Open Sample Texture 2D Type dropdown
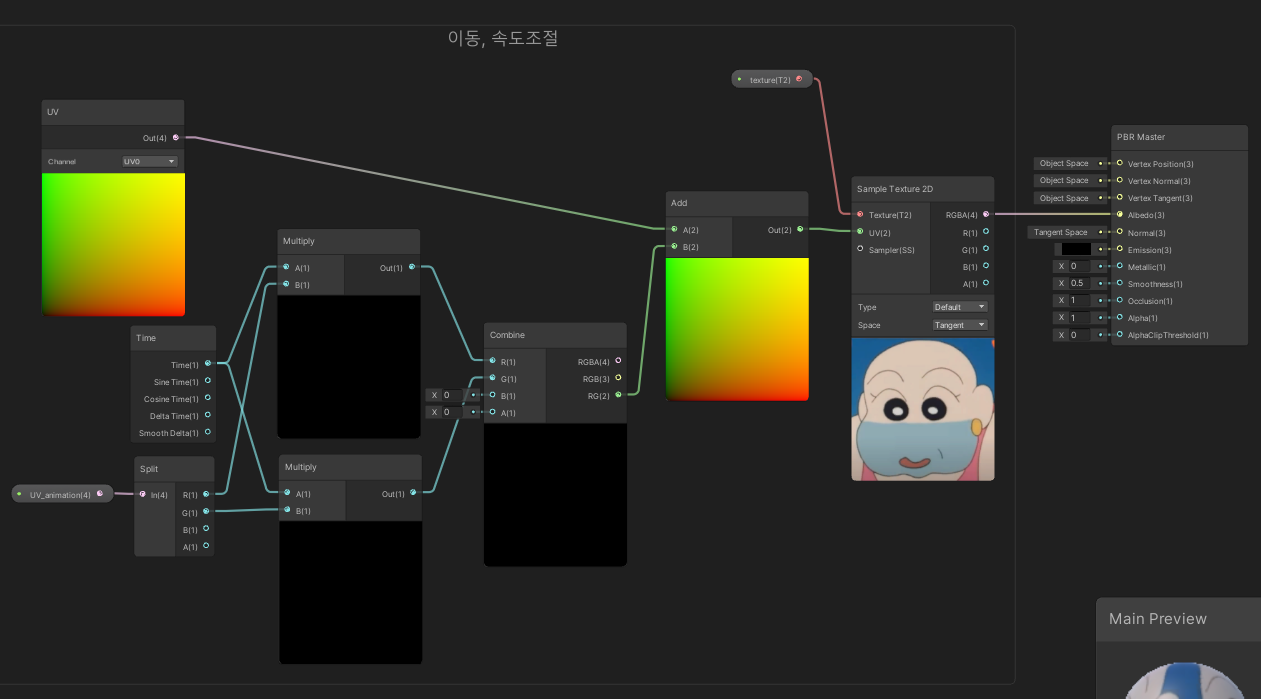The image size is (1261, 699). 960,307
